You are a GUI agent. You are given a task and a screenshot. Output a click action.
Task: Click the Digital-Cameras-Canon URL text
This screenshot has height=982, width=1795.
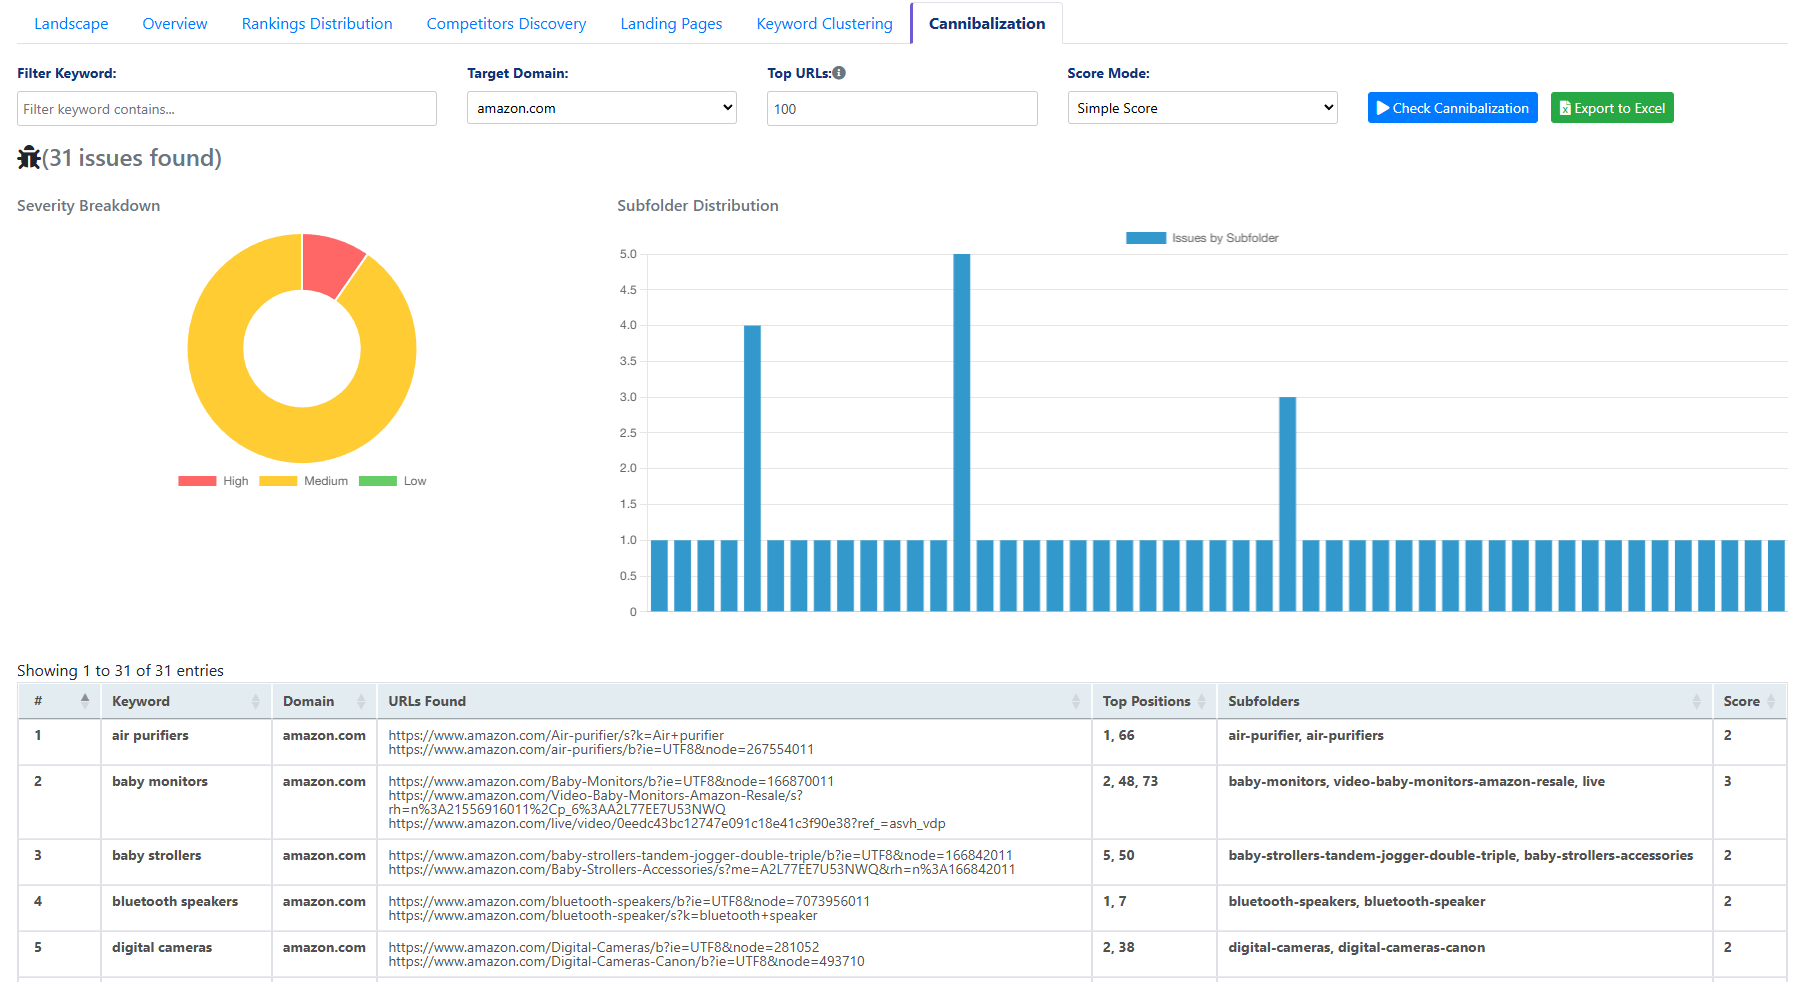[x=626, y=961]
